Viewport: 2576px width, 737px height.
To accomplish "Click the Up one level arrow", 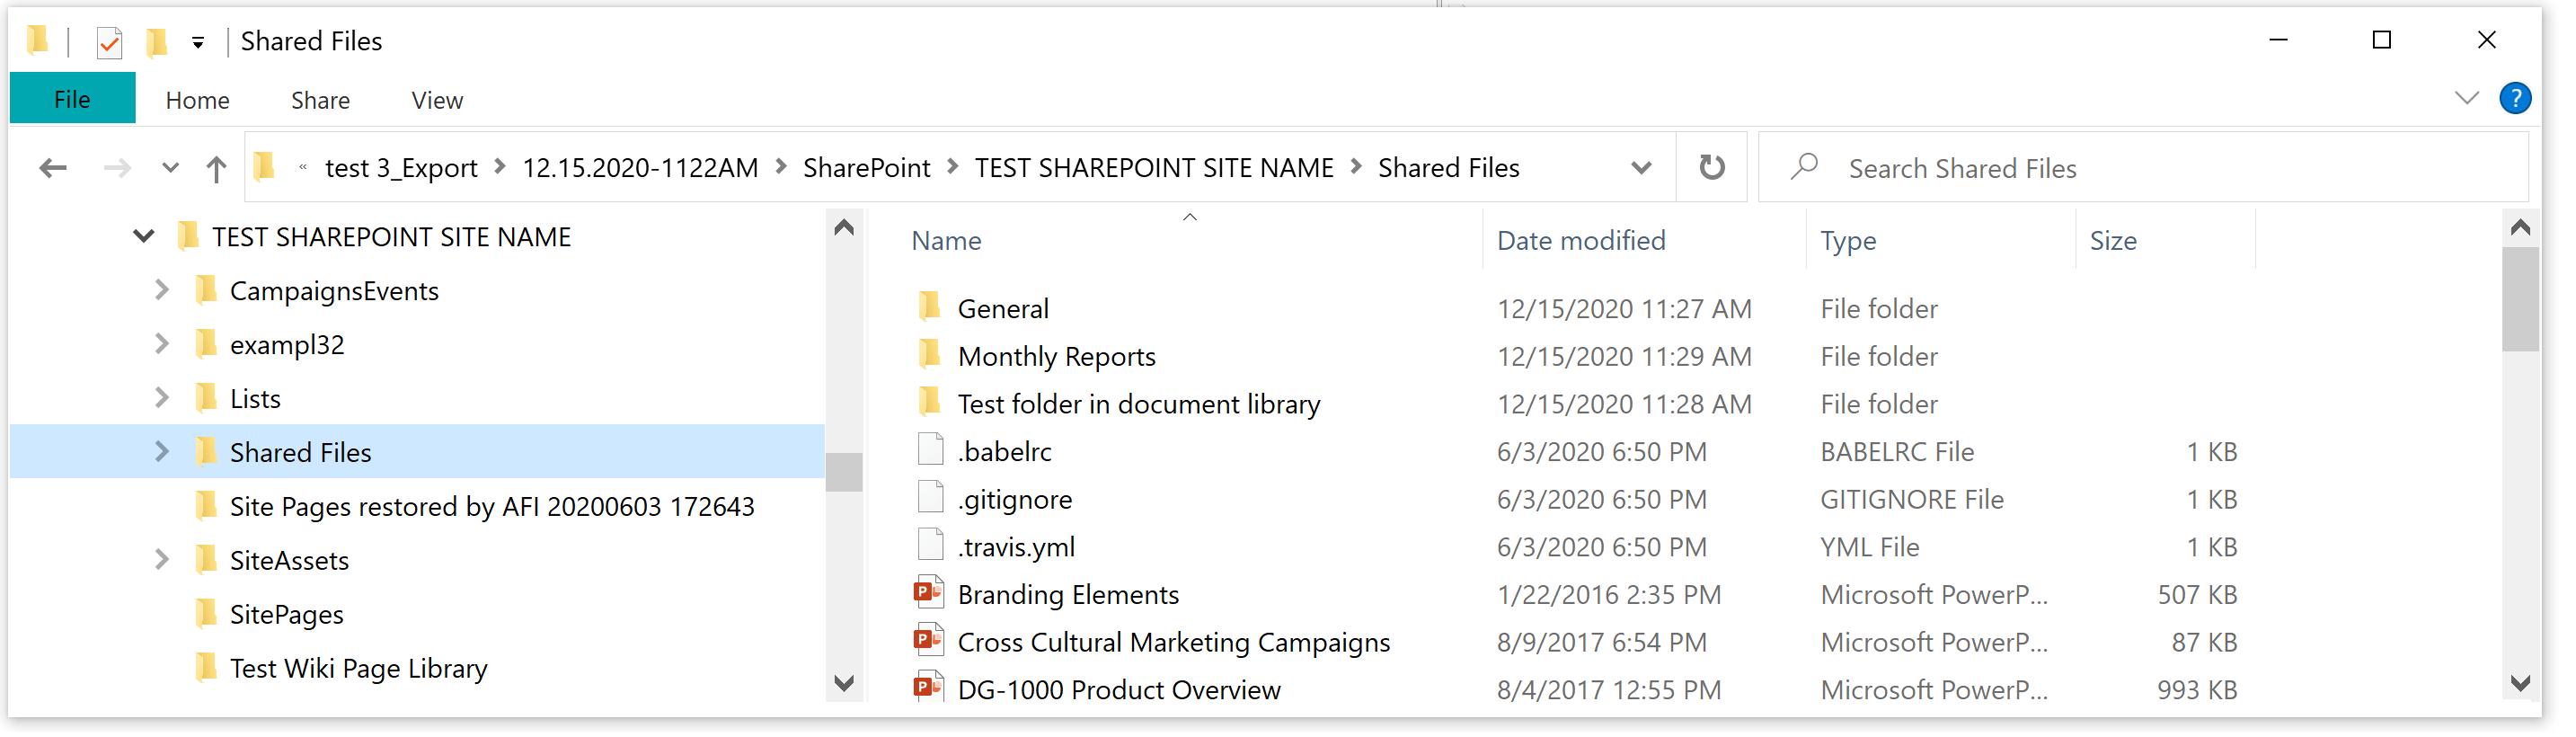I will pyautogui.click(x=216, y=167).
